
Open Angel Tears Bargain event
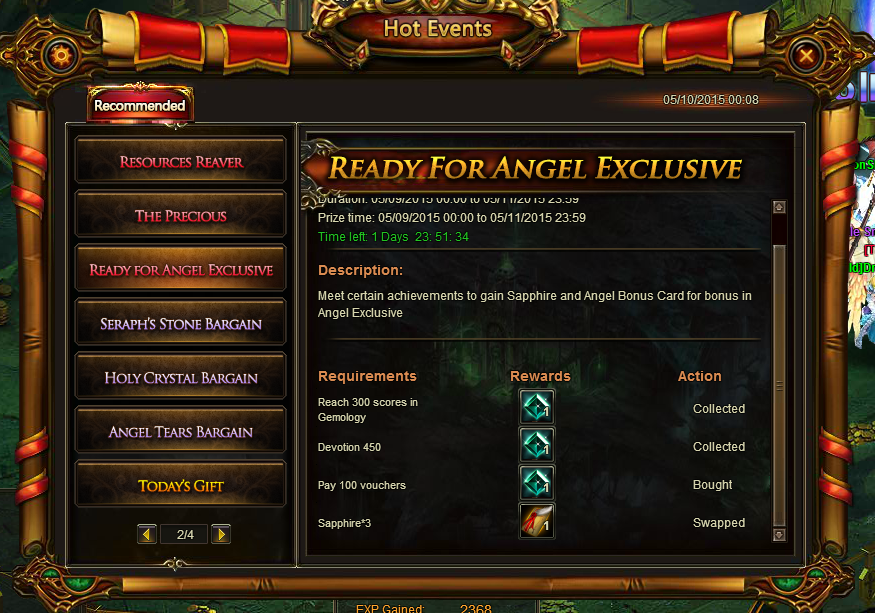pos(181,430)
